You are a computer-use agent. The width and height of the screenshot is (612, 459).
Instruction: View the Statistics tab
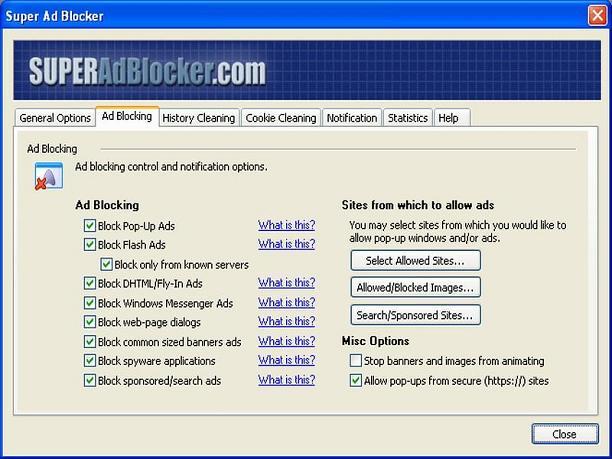(x=408, y=118)
